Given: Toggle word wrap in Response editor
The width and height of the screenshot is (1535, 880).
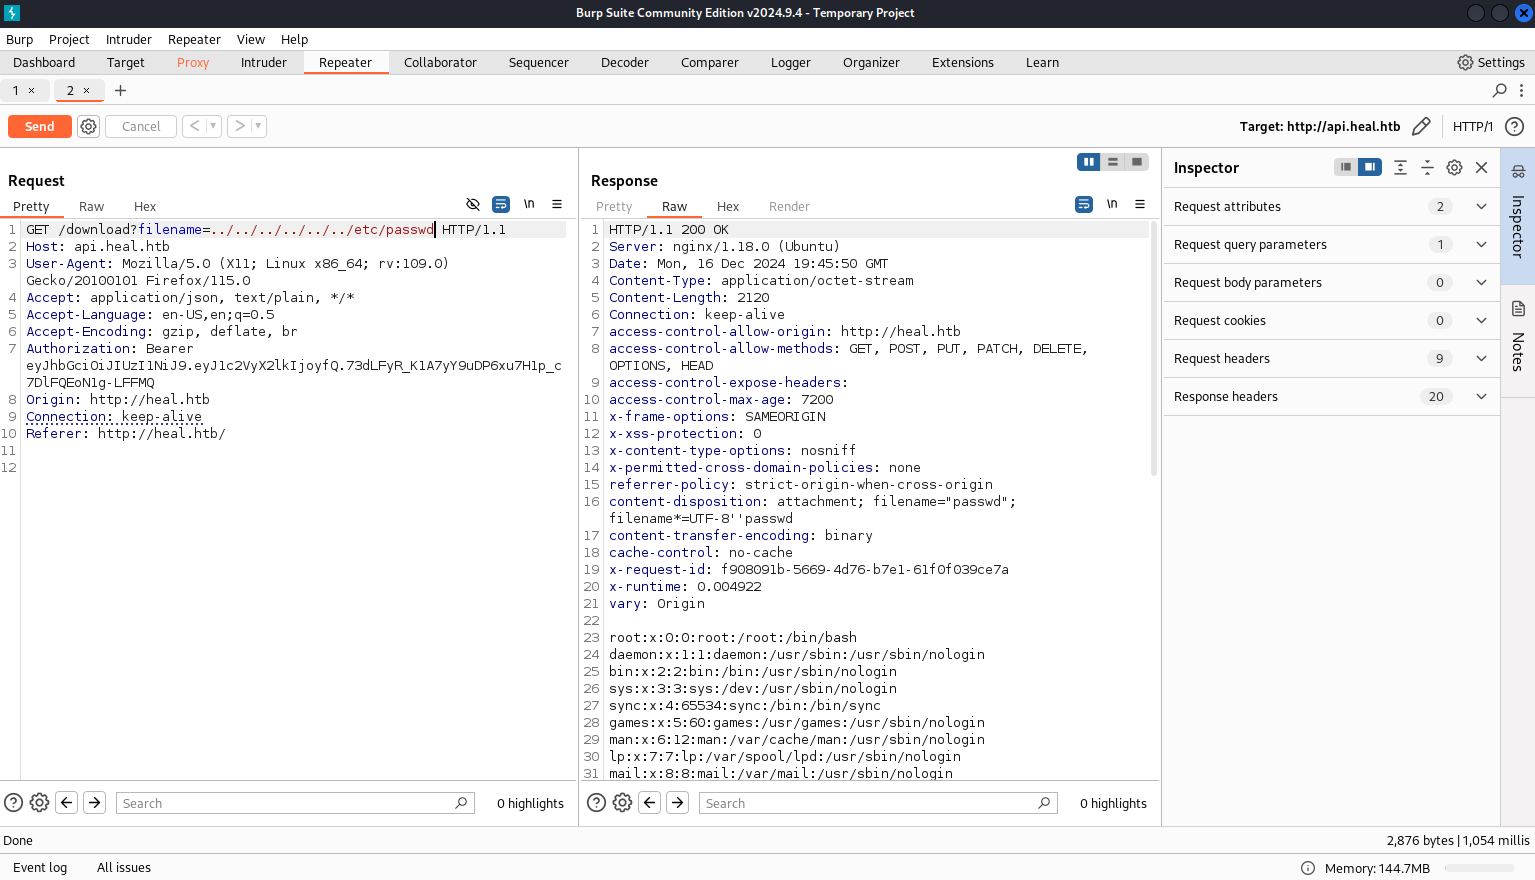Looking at the screenshot, I should tap(1084, 204).
